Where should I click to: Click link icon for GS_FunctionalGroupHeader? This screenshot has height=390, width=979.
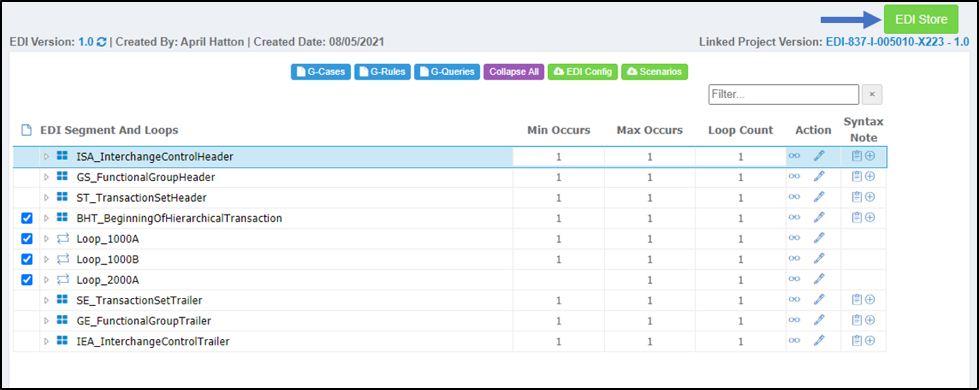[x=794, y=177]
